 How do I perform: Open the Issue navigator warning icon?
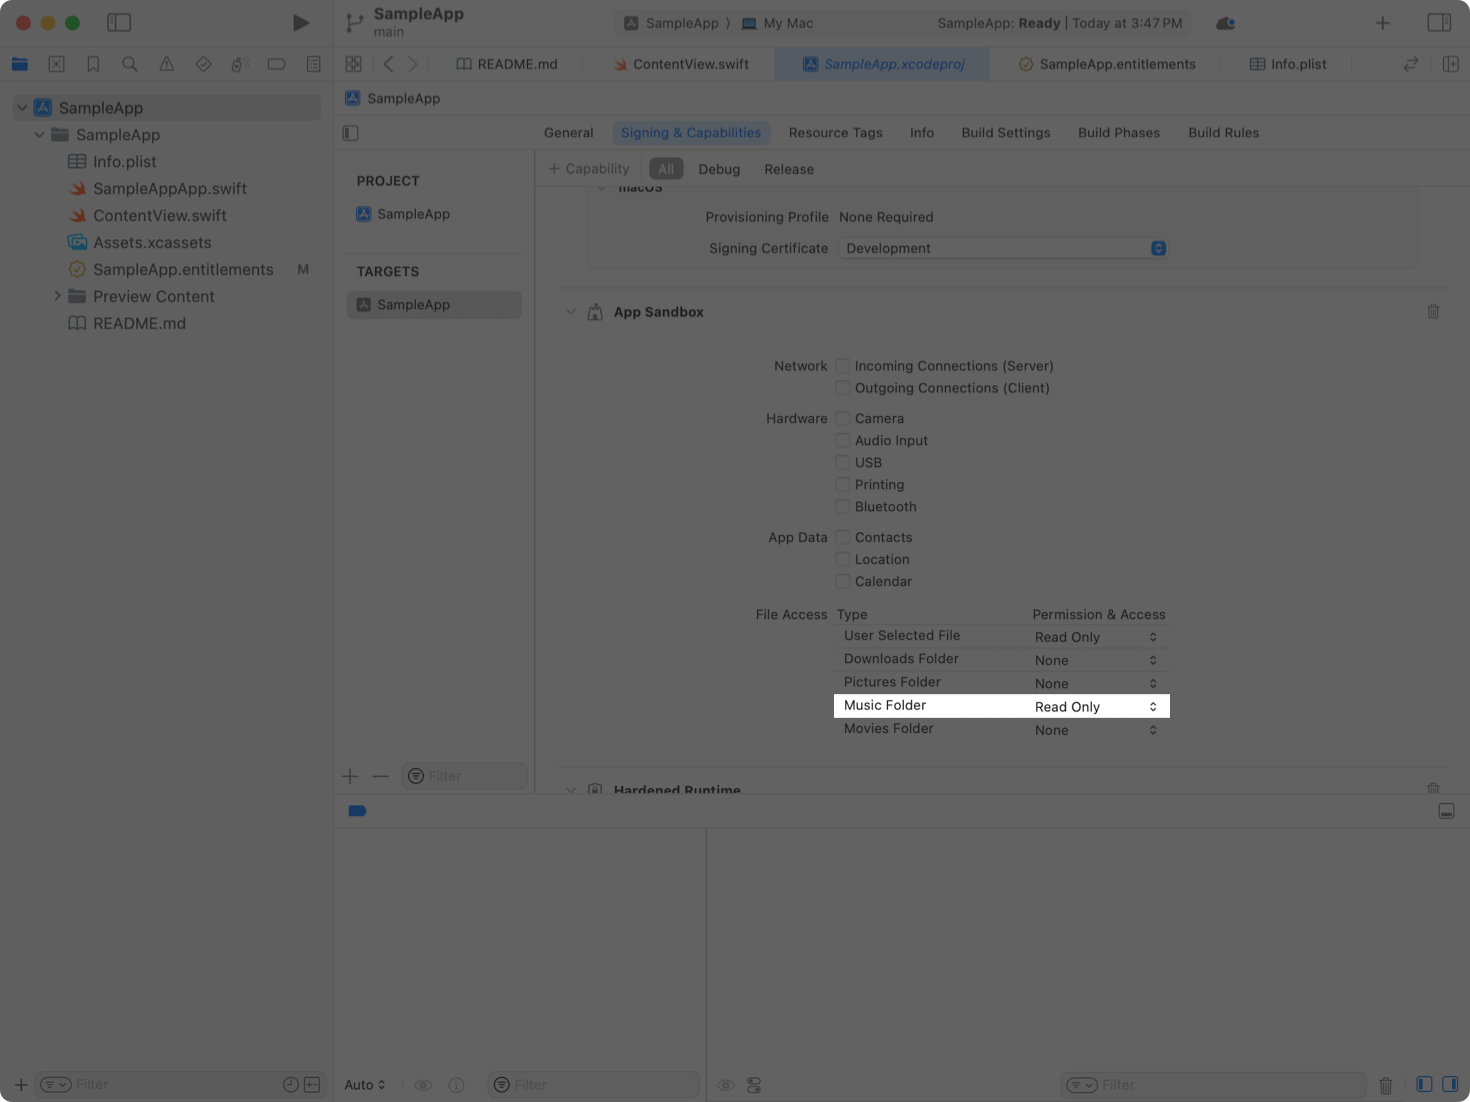(166, 64)
